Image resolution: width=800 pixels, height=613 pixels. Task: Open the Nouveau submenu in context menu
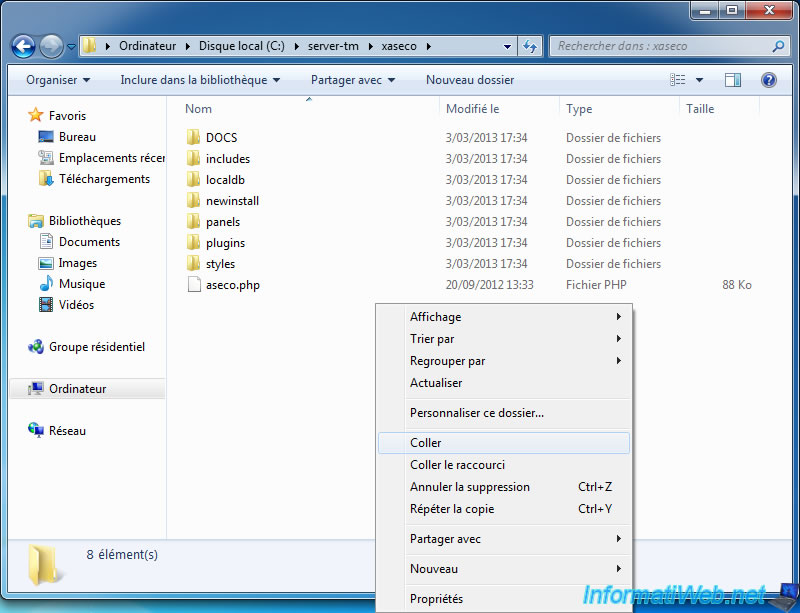pos(504,569)
